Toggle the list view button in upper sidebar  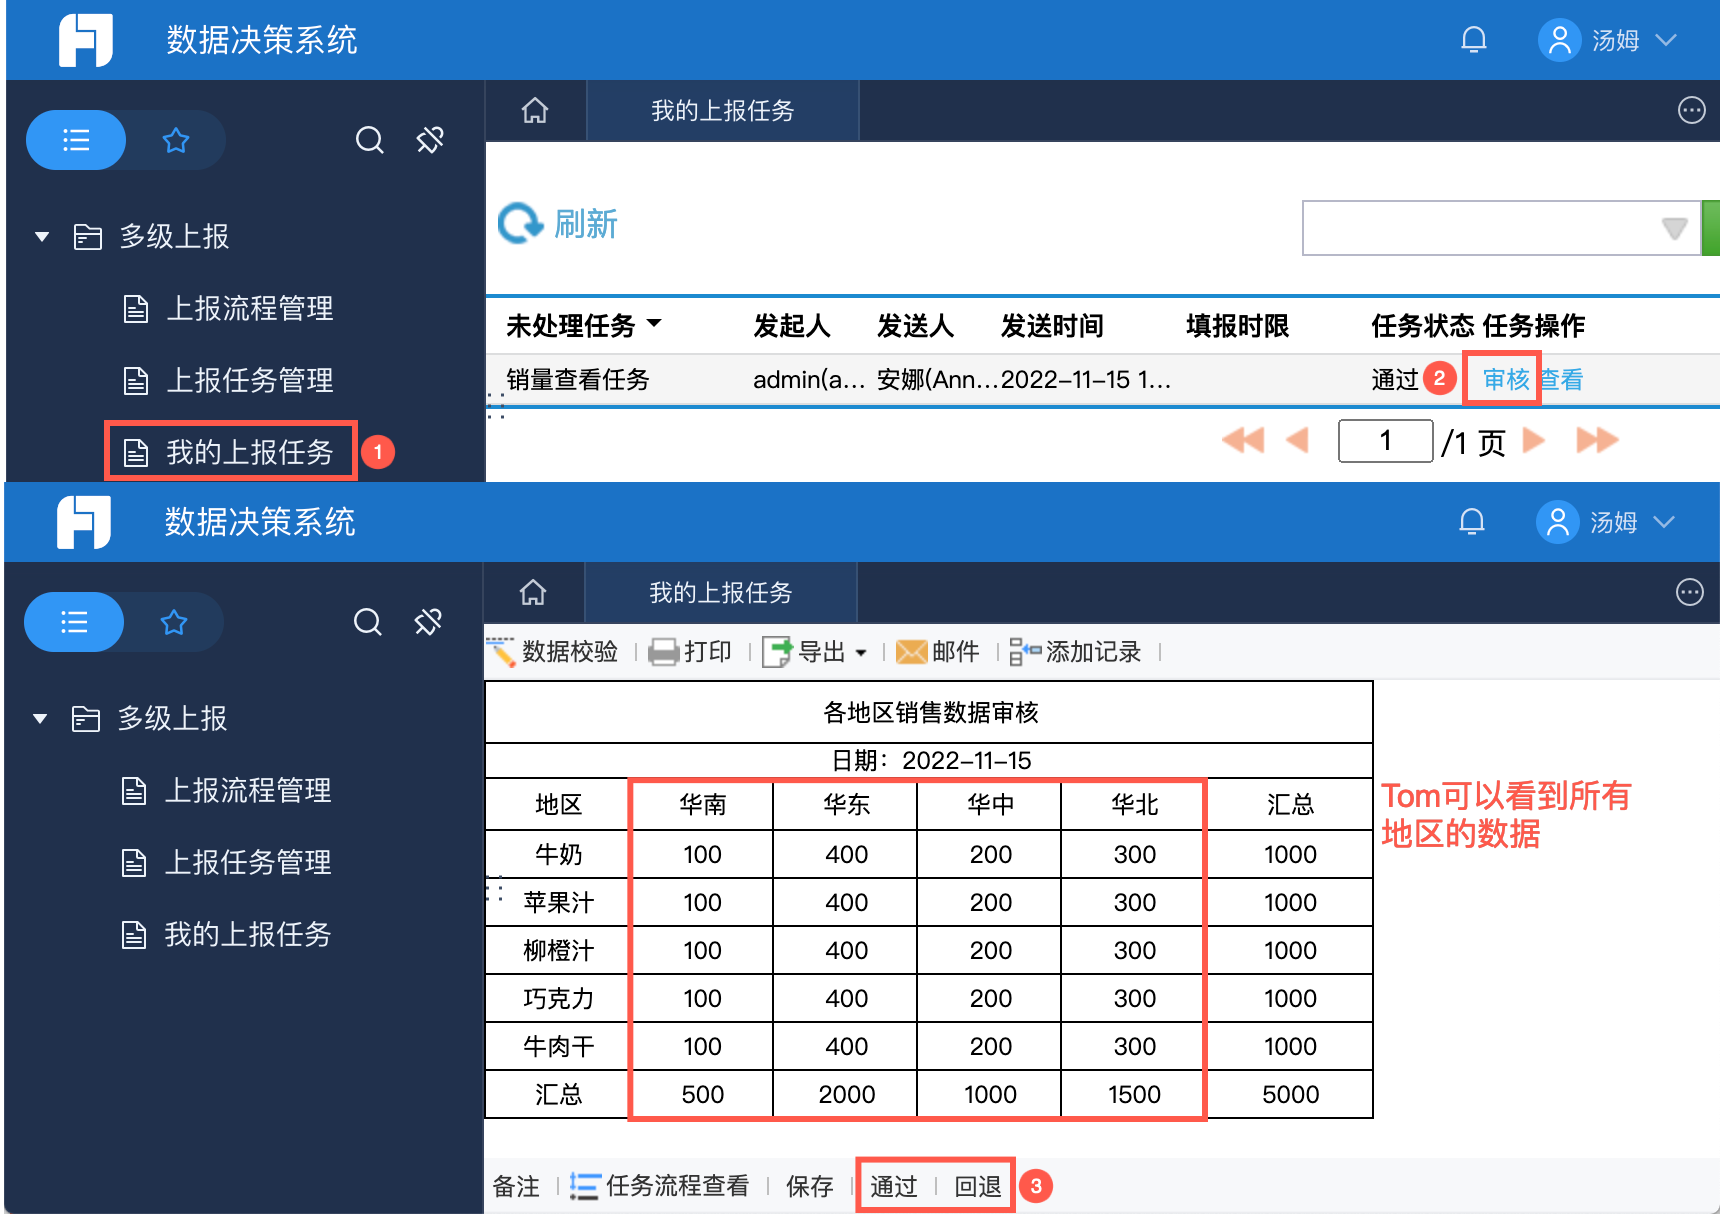(x=76, y=140)
